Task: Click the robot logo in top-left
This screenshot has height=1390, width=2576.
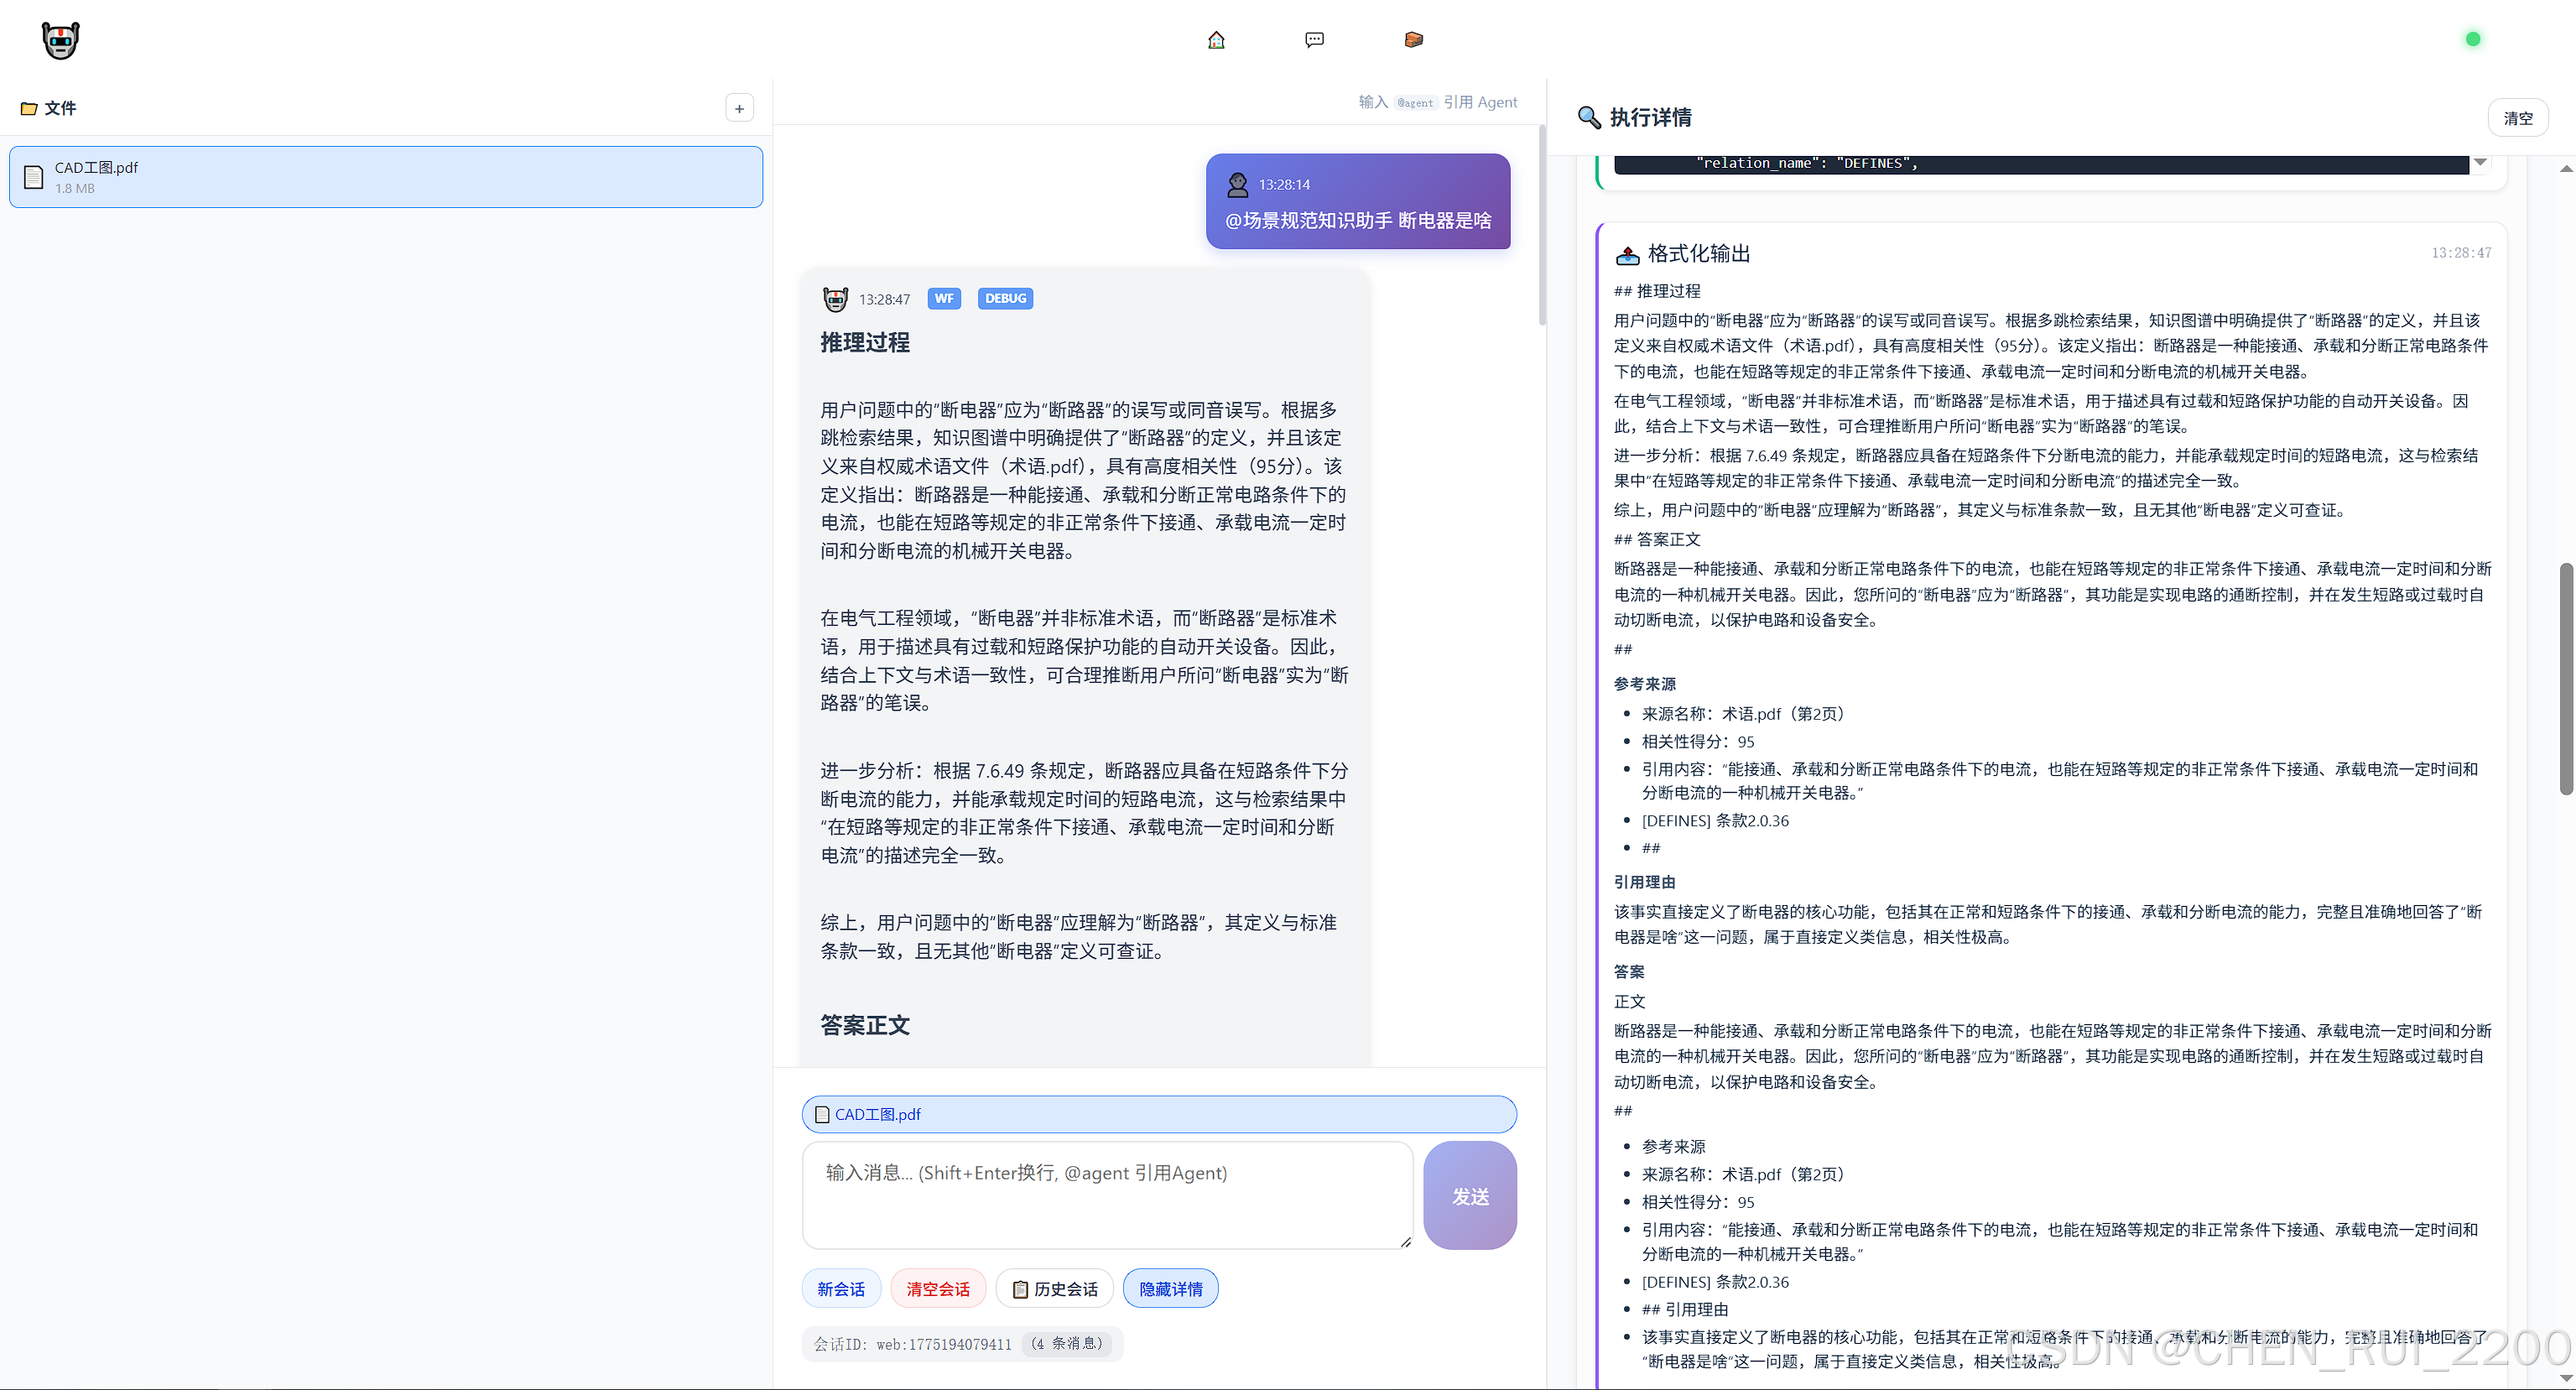Action: pos(60,40)
